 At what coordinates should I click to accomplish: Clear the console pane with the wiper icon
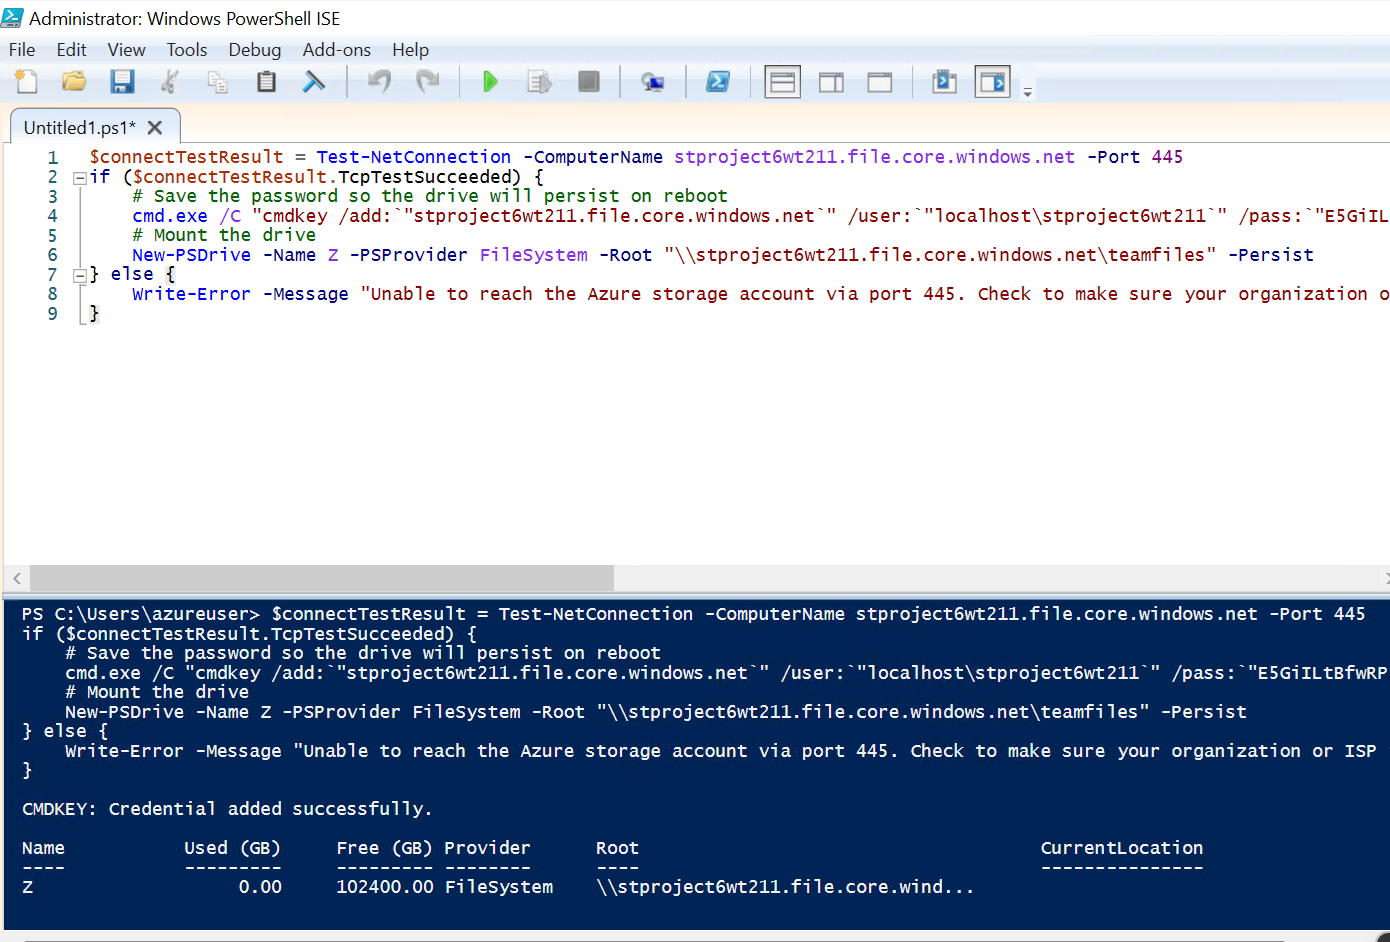tap(314, 82)
